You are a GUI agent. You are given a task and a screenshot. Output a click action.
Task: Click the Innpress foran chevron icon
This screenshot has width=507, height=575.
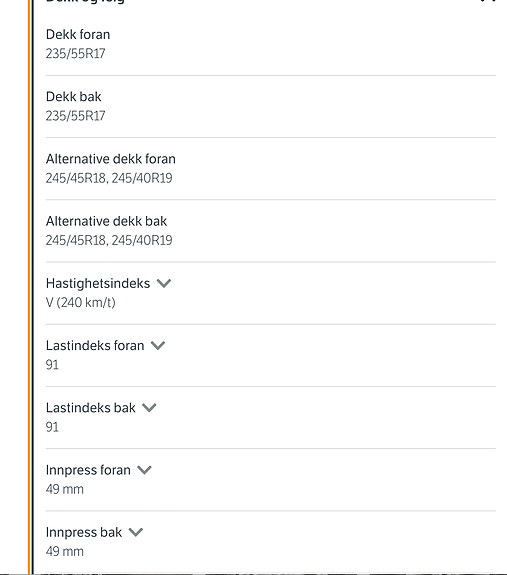[x=144, y=470]
